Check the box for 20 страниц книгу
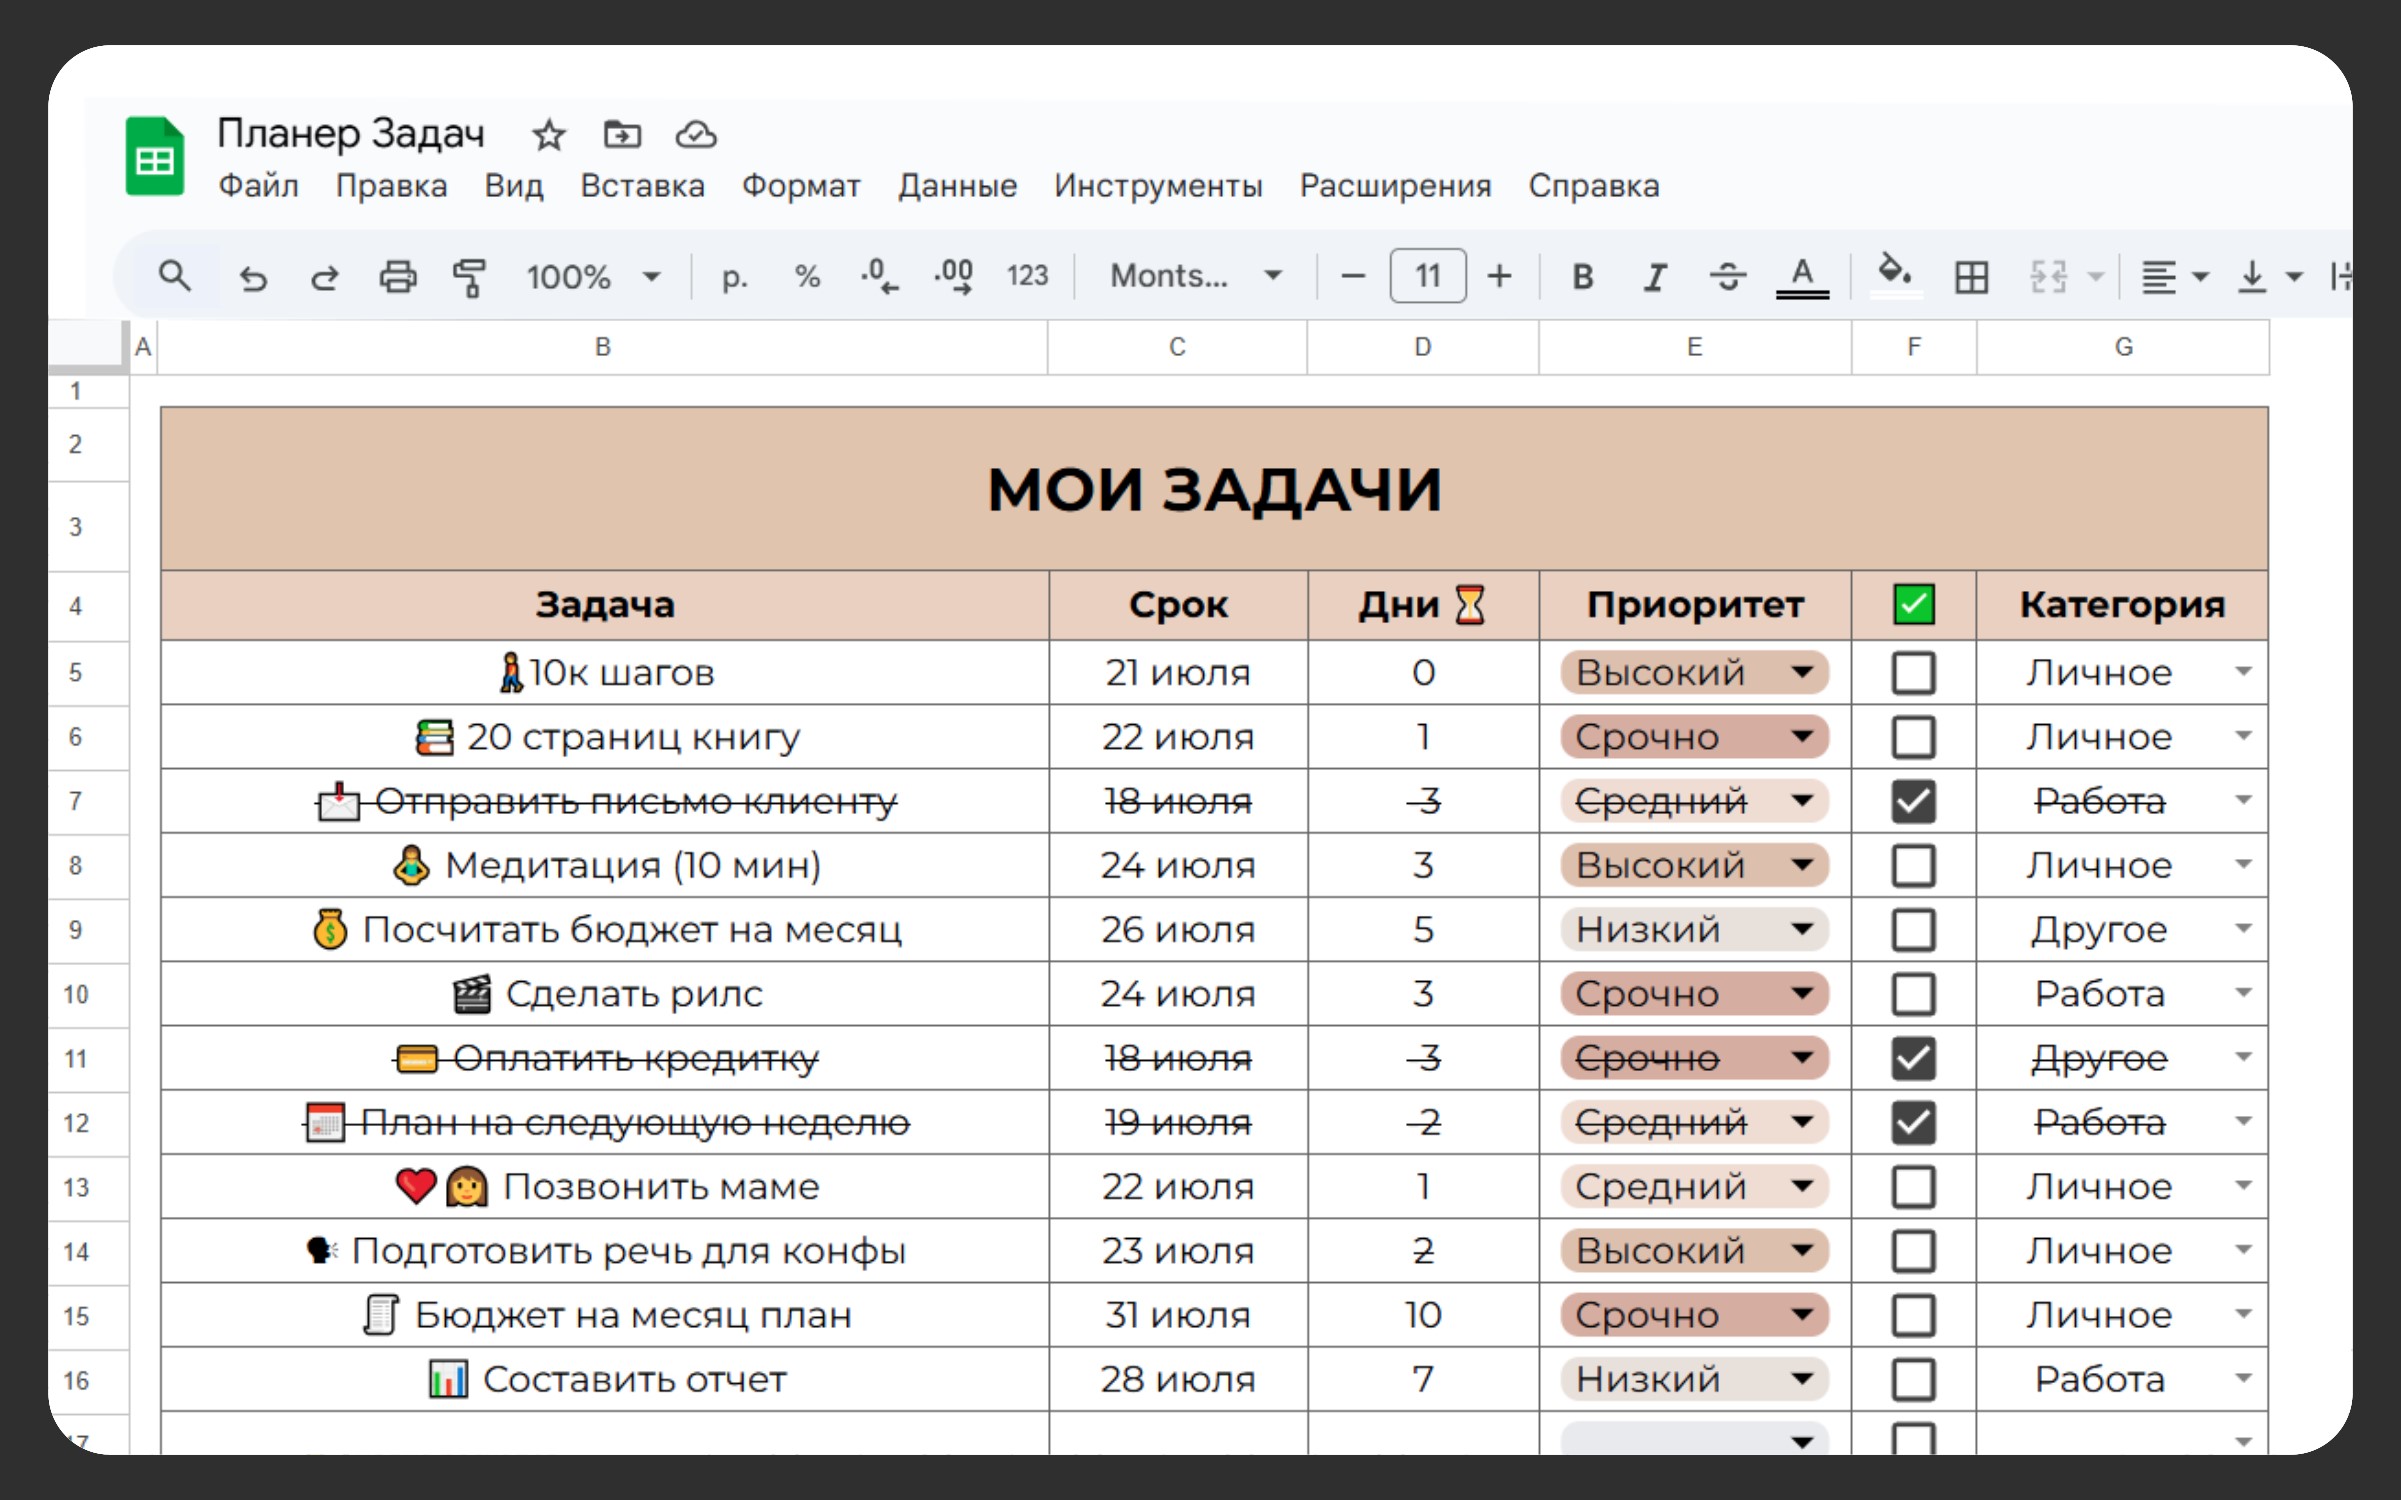 [1913, 737]
